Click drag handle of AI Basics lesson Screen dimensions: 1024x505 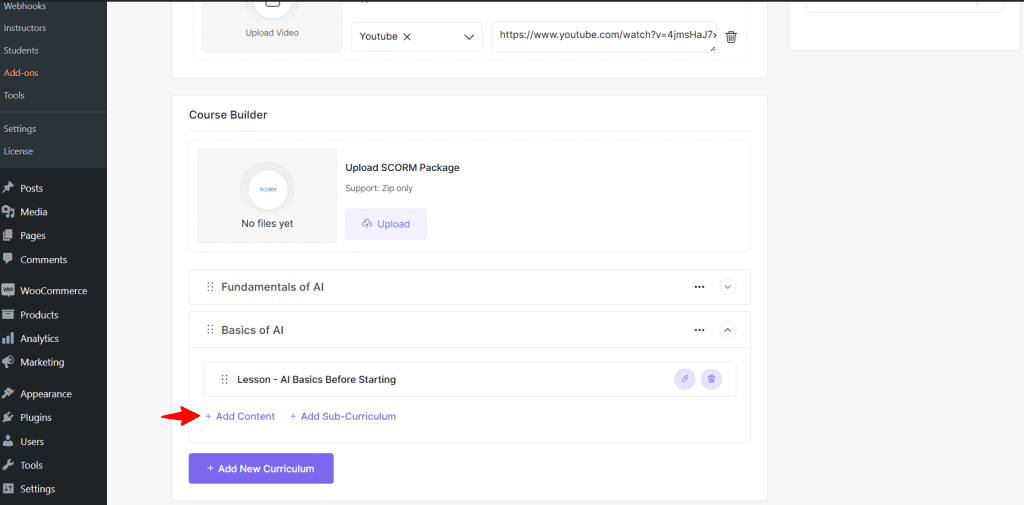tap(225, 380)
